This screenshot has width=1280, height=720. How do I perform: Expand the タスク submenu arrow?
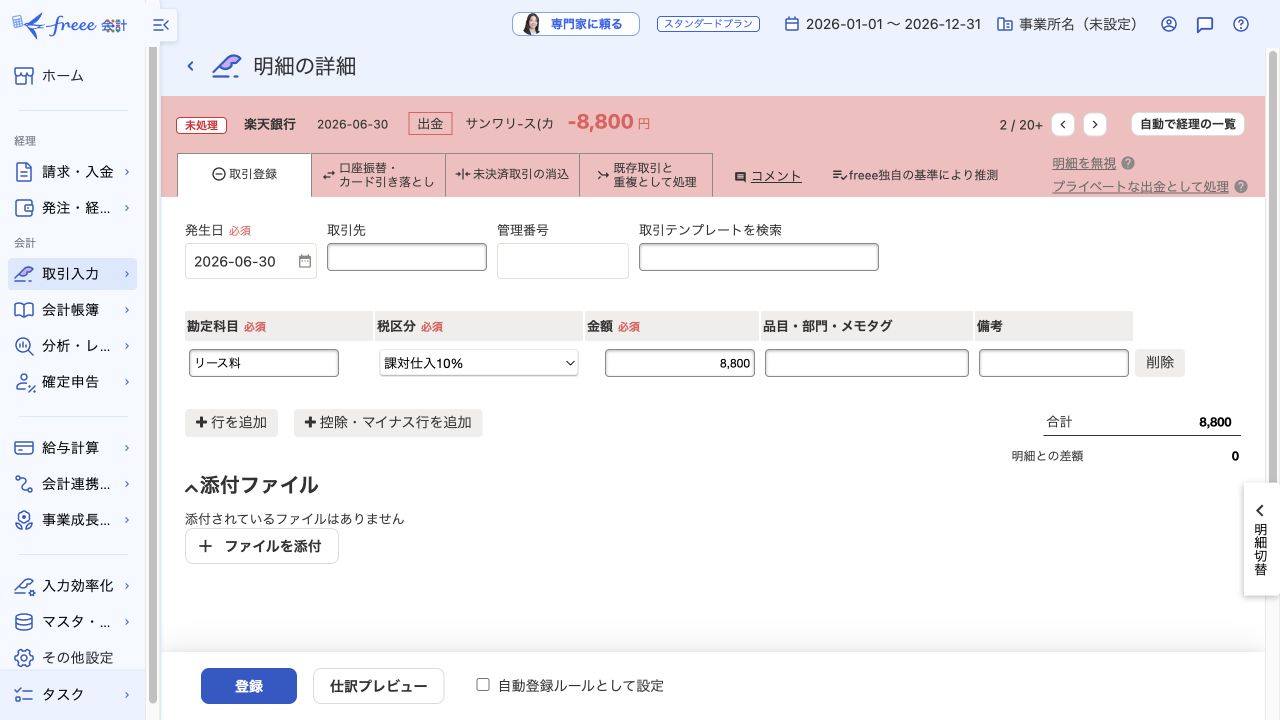pyautogui.click(x=127, y=694)
